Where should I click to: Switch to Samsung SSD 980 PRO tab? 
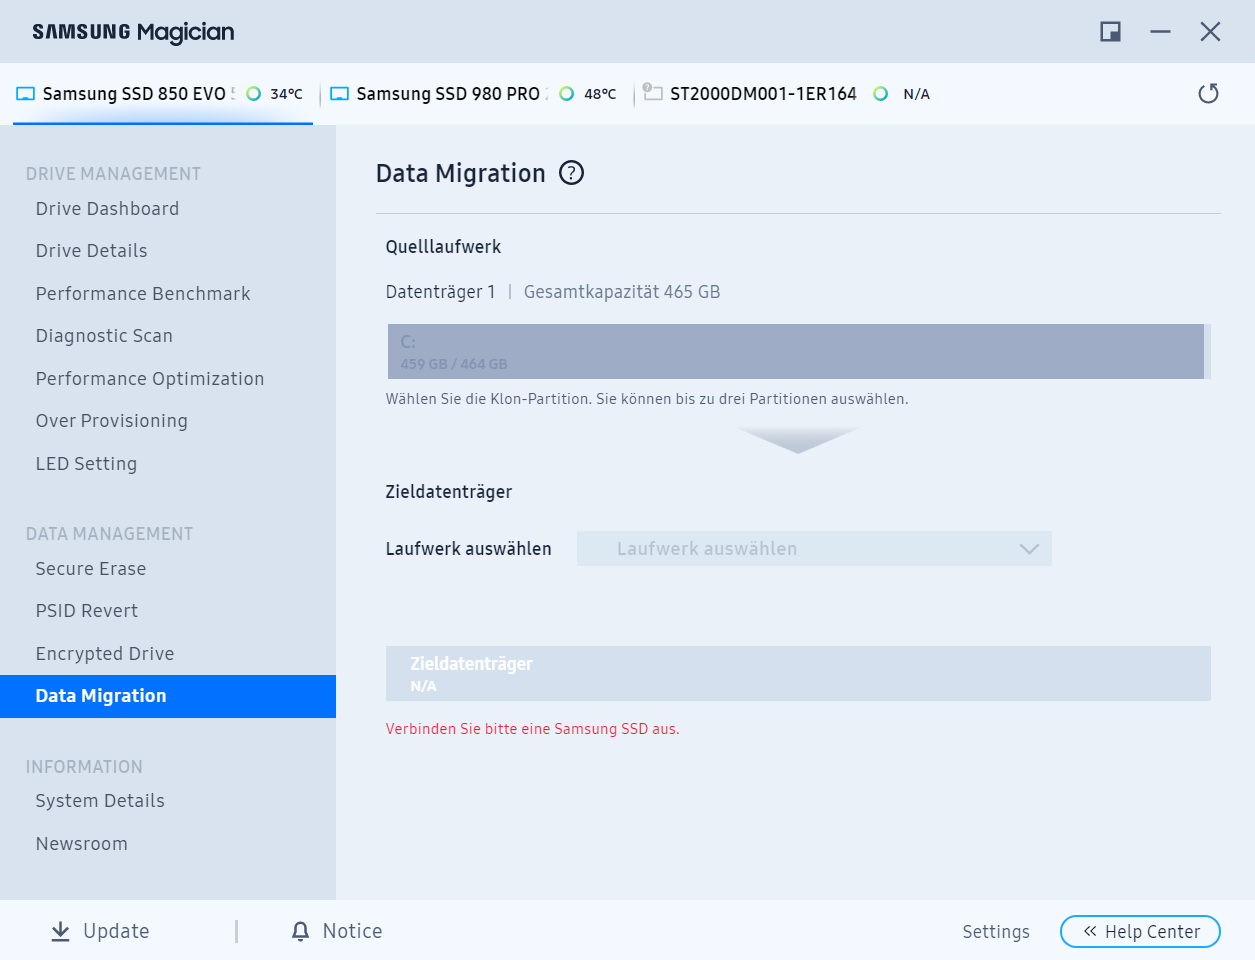tap(475, 94)
